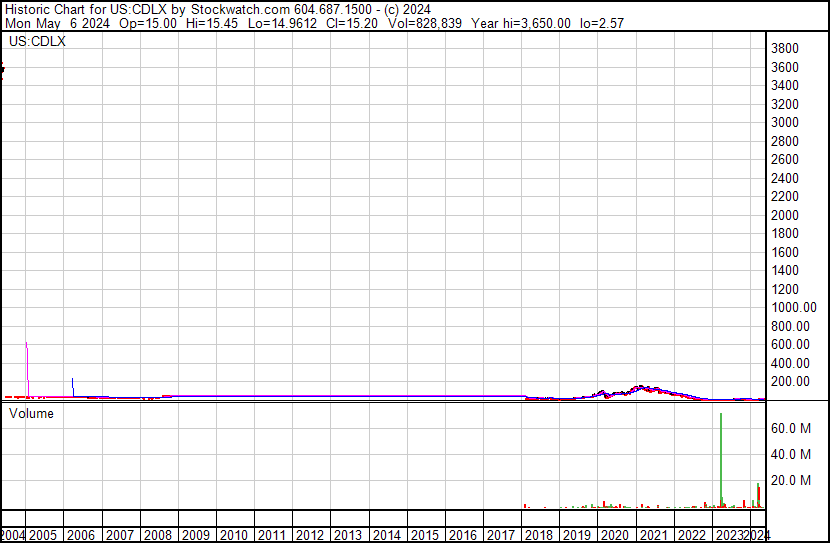Screen dimensions: 830x543
Task: Click the 2004 year label on the axis
Action: point(12,535)
